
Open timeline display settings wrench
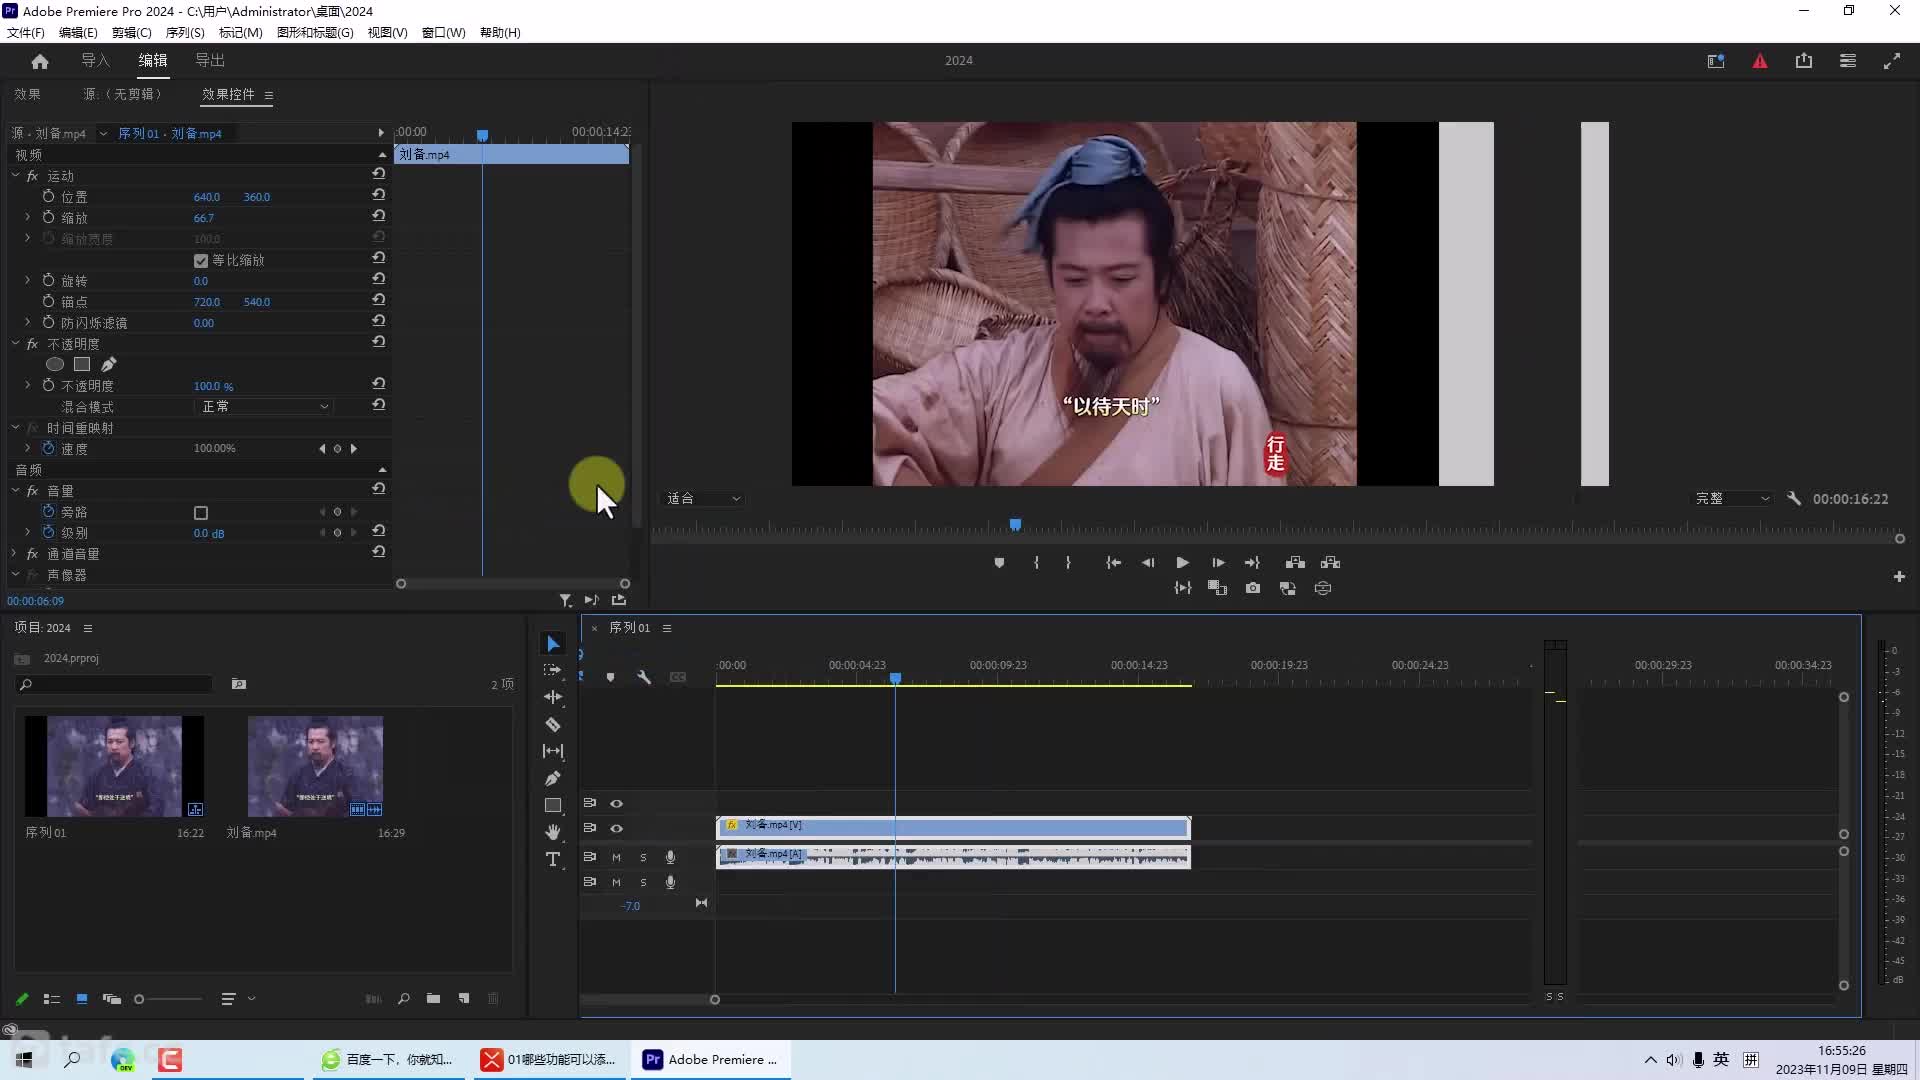[644, 677]
